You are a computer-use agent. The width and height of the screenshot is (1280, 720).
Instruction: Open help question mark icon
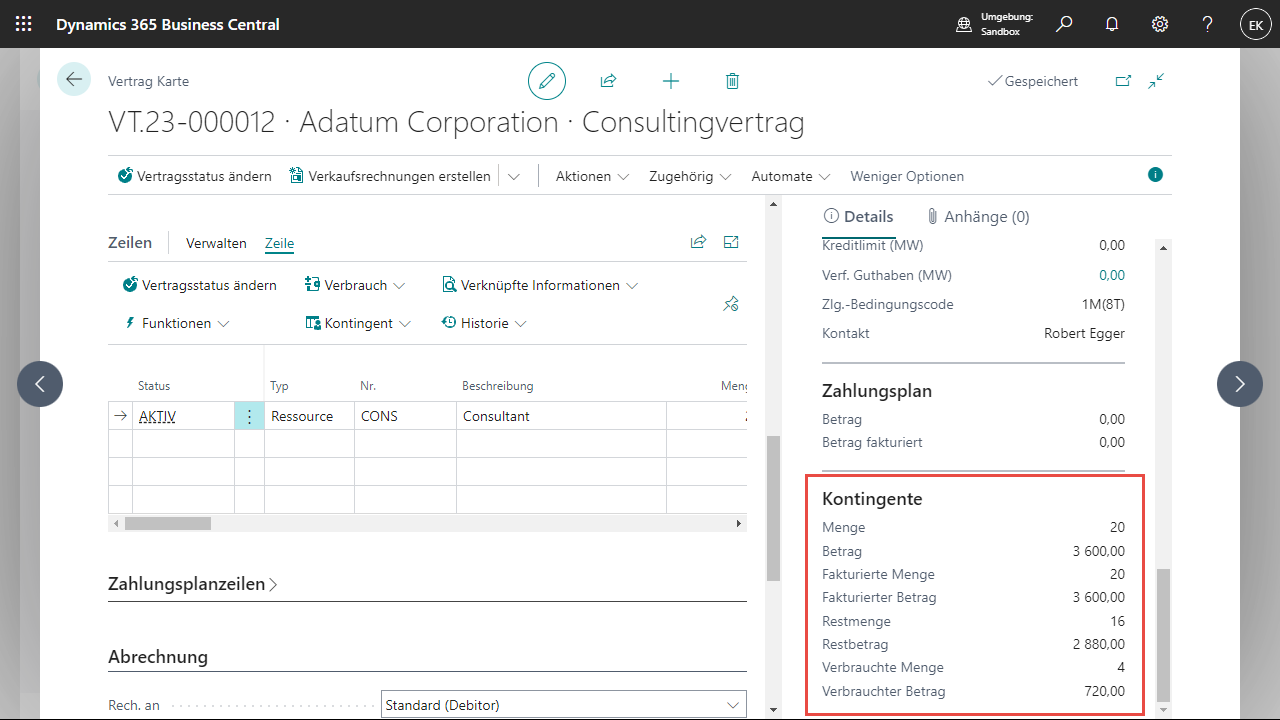1208,24
